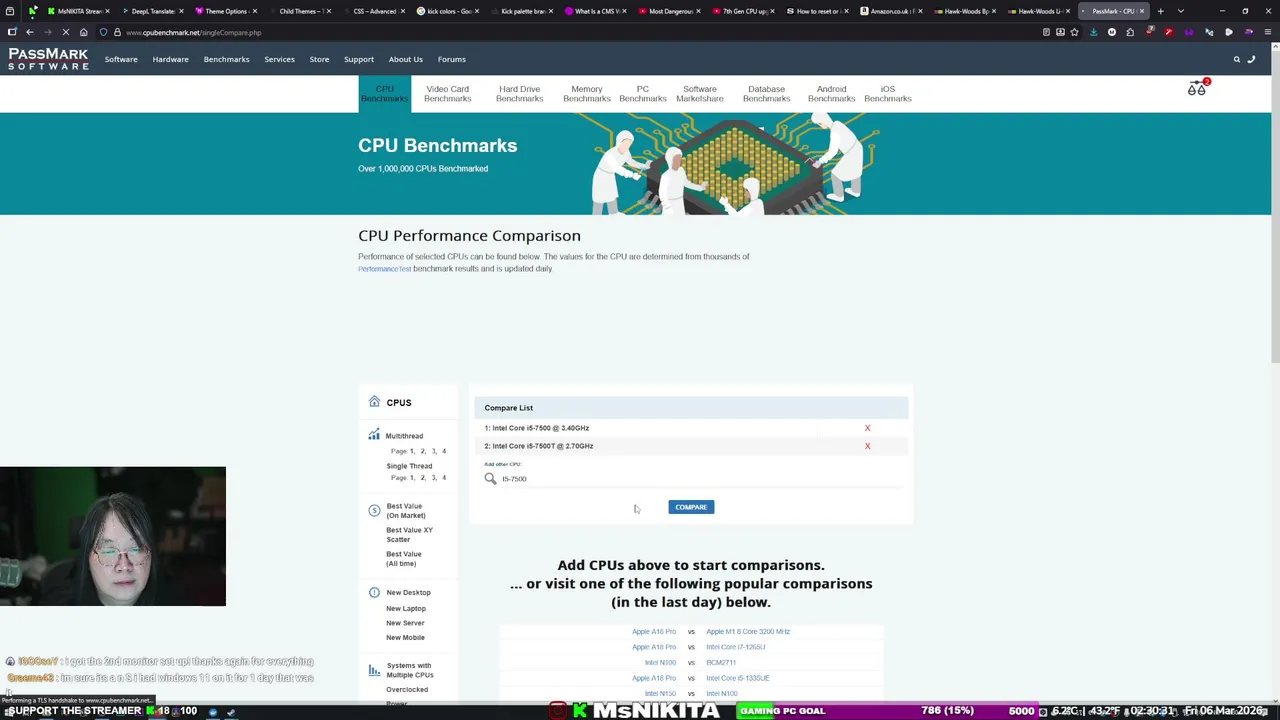Viewport: 1280px width, 720px height.
Task: Open the Support menu
Action: [x=359, y=59]
